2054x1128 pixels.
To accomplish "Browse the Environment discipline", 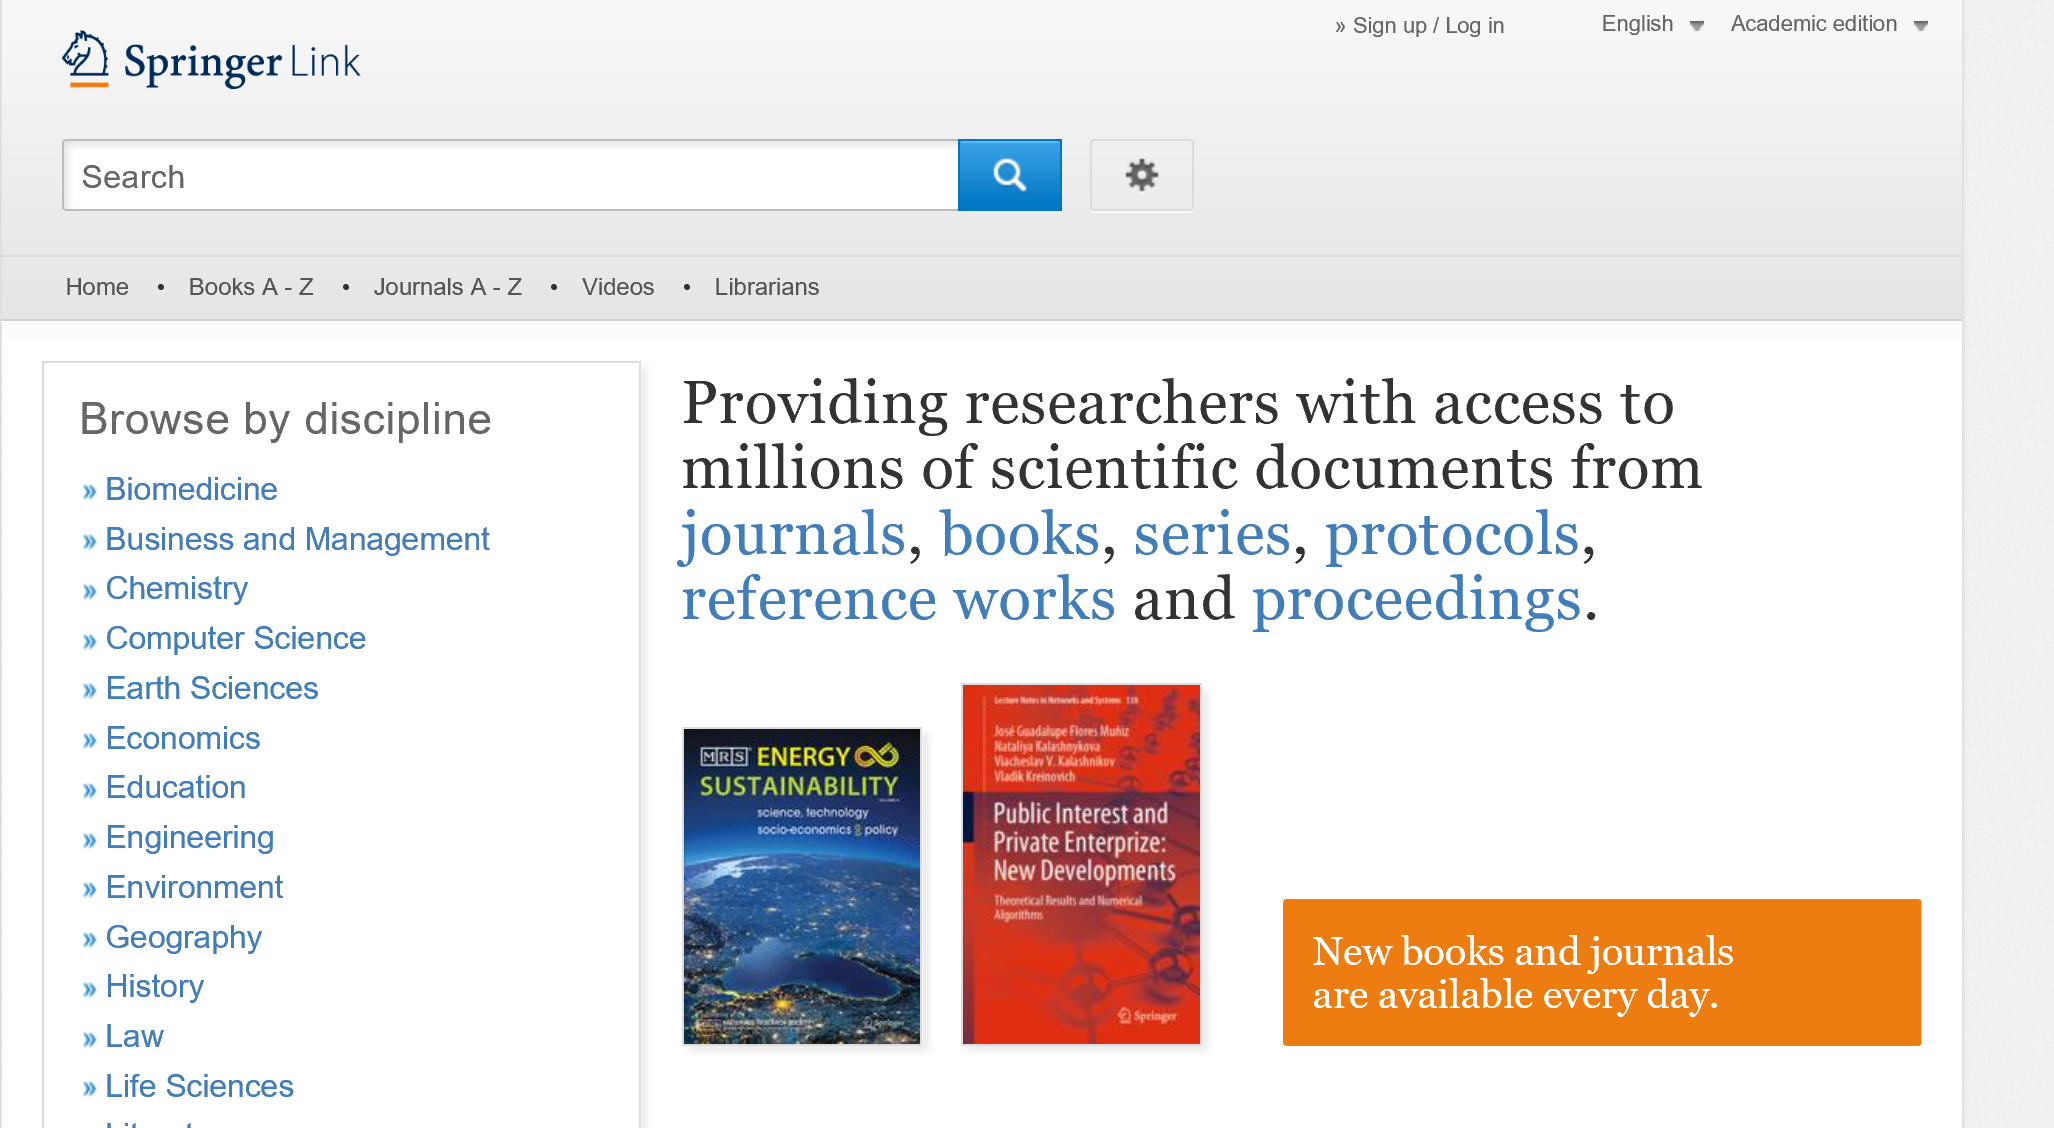I will point(194,887).
